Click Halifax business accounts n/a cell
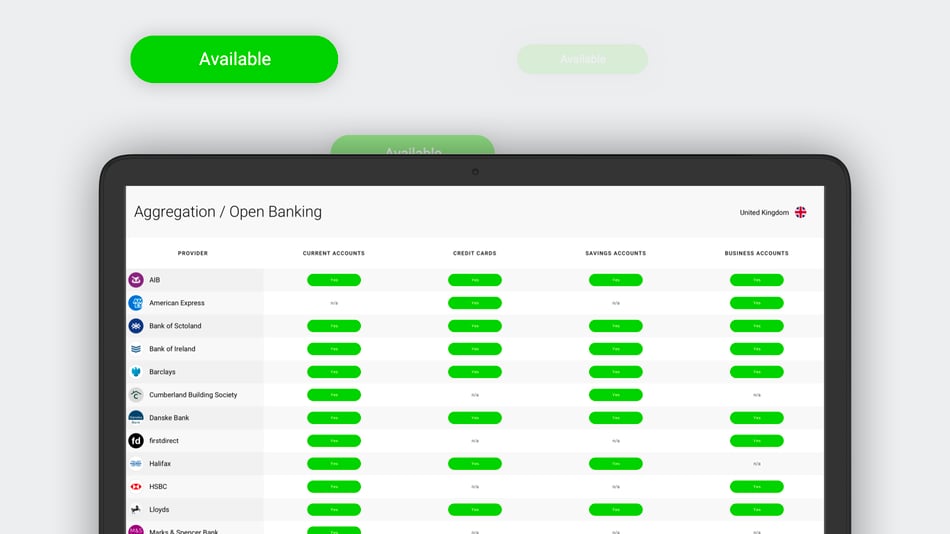The height and width of the screenshot is (534, 950). point(757,464)
